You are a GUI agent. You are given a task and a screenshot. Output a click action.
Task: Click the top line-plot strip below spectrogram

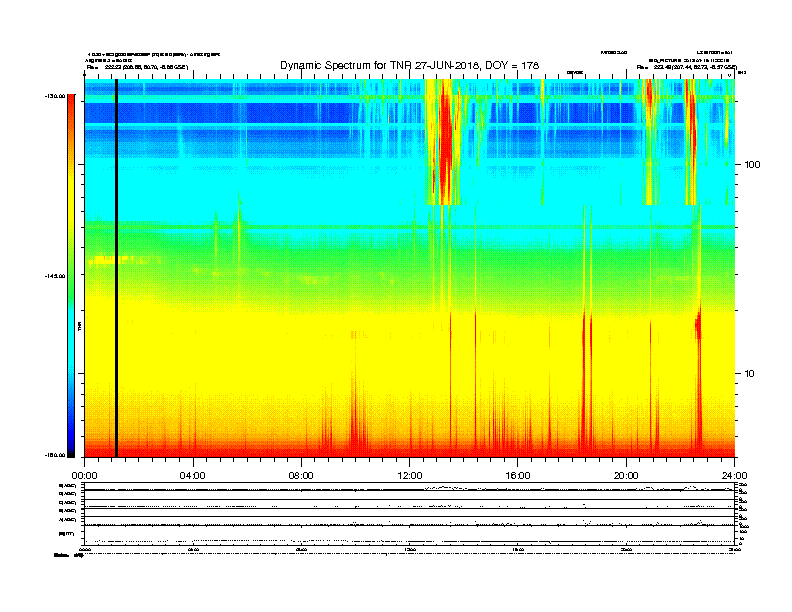click(410, 487)
